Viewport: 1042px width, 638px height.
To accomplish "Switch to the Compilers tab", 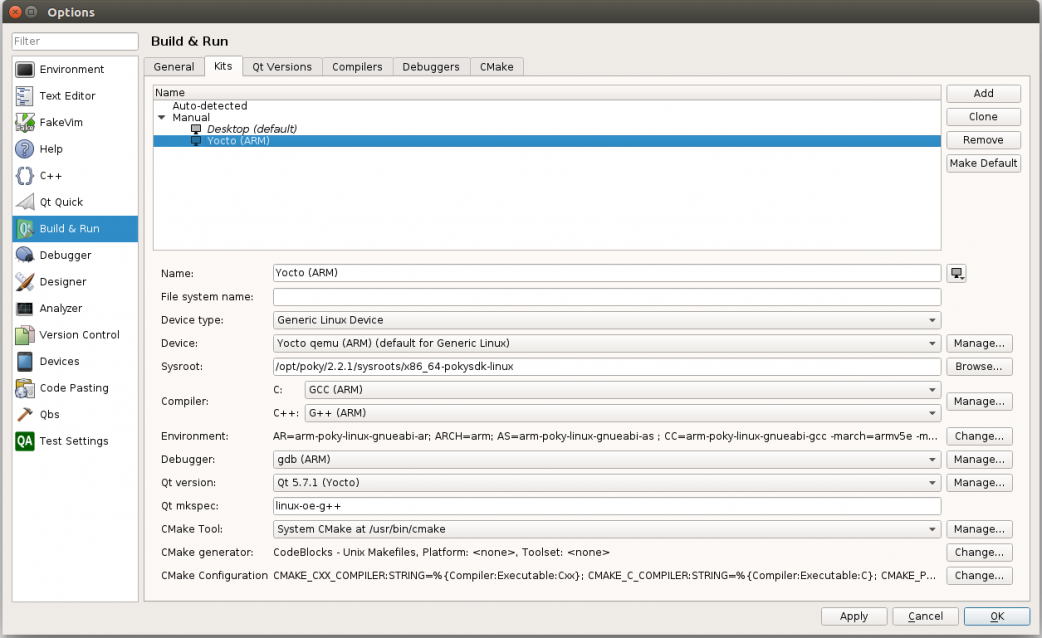I will click(357, 67).
